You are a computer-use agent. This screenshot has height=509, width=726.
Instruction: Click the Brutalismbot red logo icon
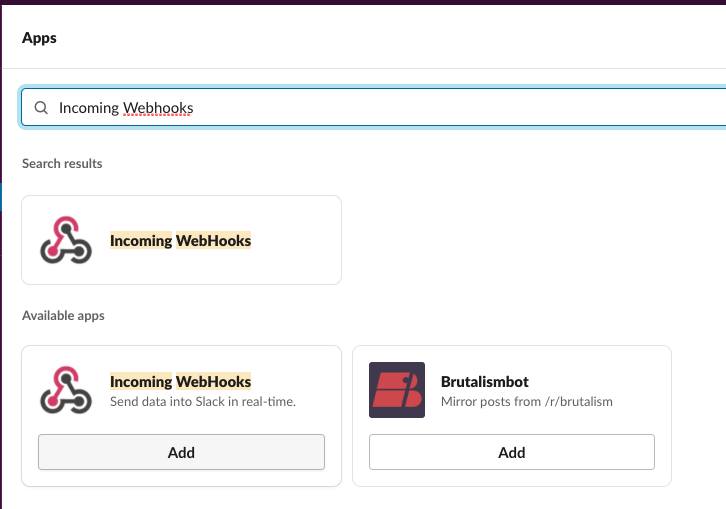(397, 390)
